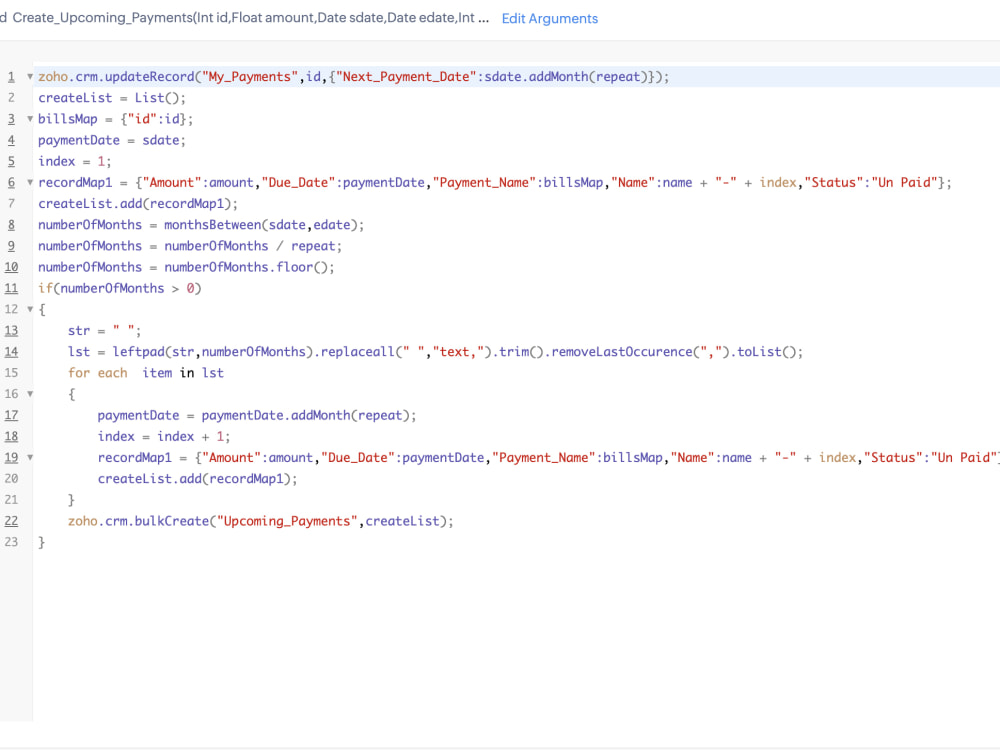The height and width of the screenshot is (750, 1000).
Task: Click createList = List(); statement
Action: [112, 98]
